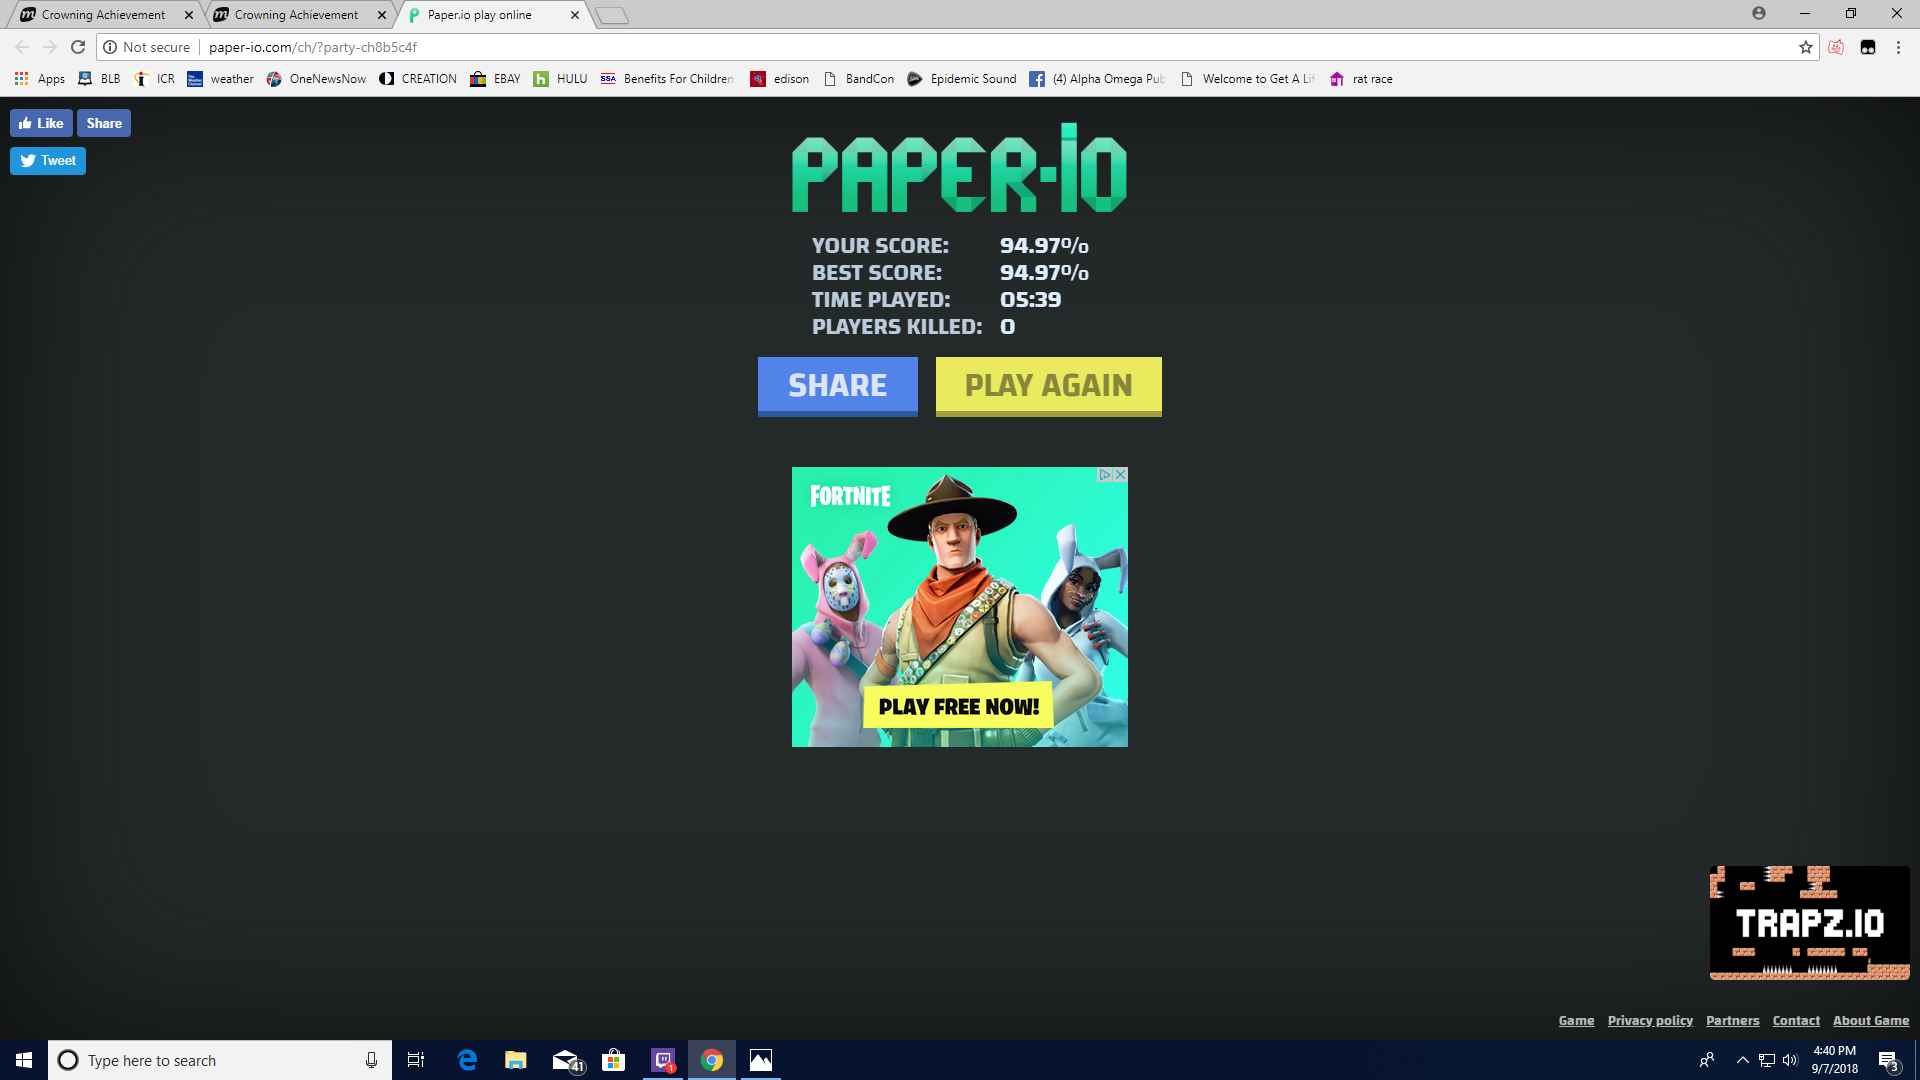Bookmark page with star icon

pyautogui.click(x=1805, y=47)
